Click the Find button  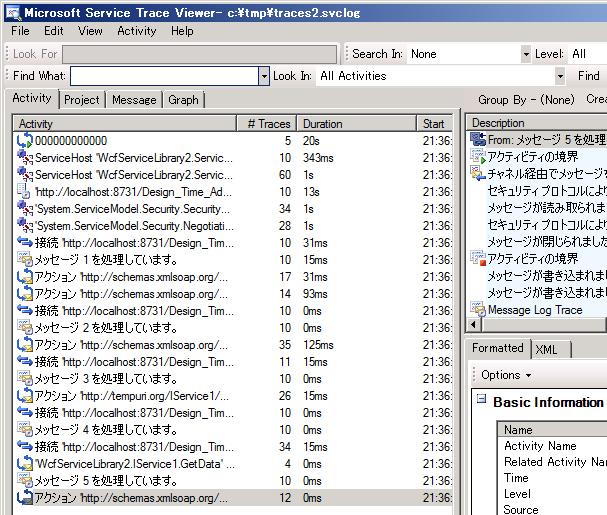(588, 76)
